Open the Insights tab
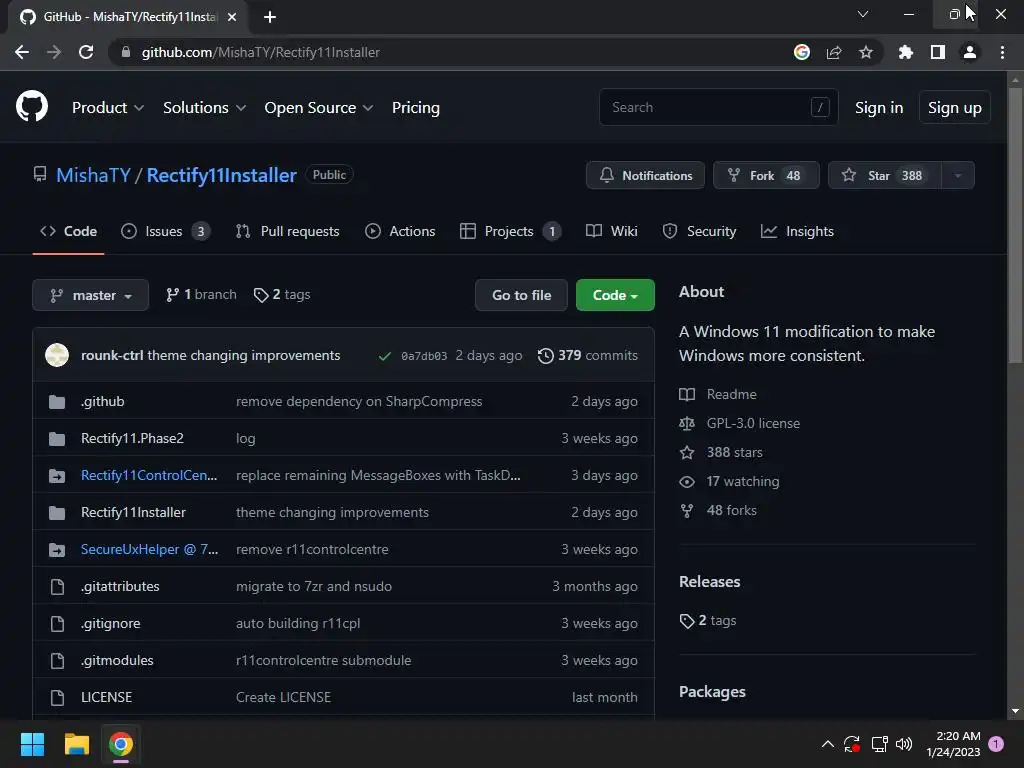The image size is (1024, 768). click(x=797, y=231)
